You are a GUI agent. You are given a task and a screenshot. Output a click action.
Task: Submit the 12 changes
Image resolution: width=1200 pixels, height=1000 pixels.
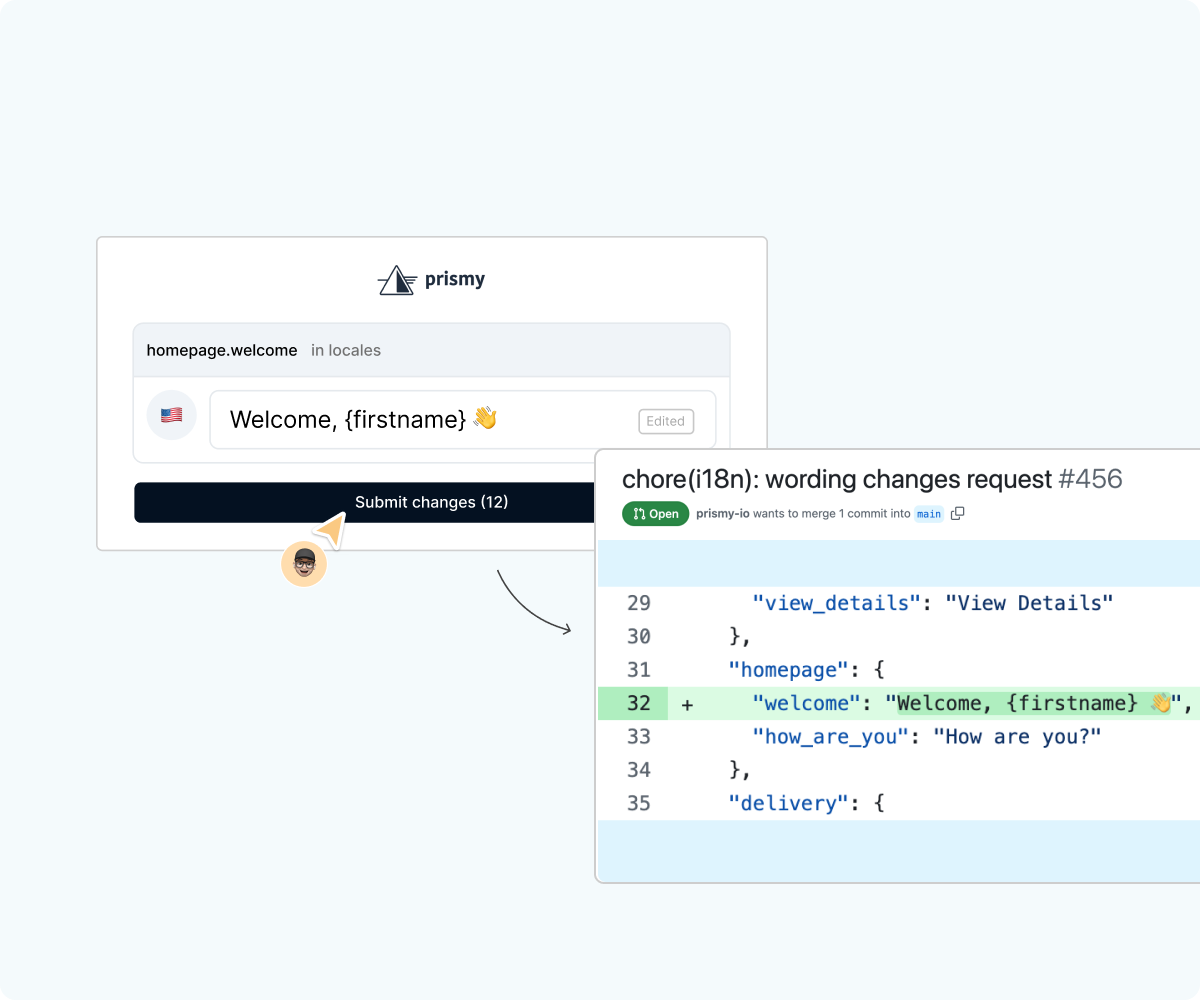click(365, 502)
